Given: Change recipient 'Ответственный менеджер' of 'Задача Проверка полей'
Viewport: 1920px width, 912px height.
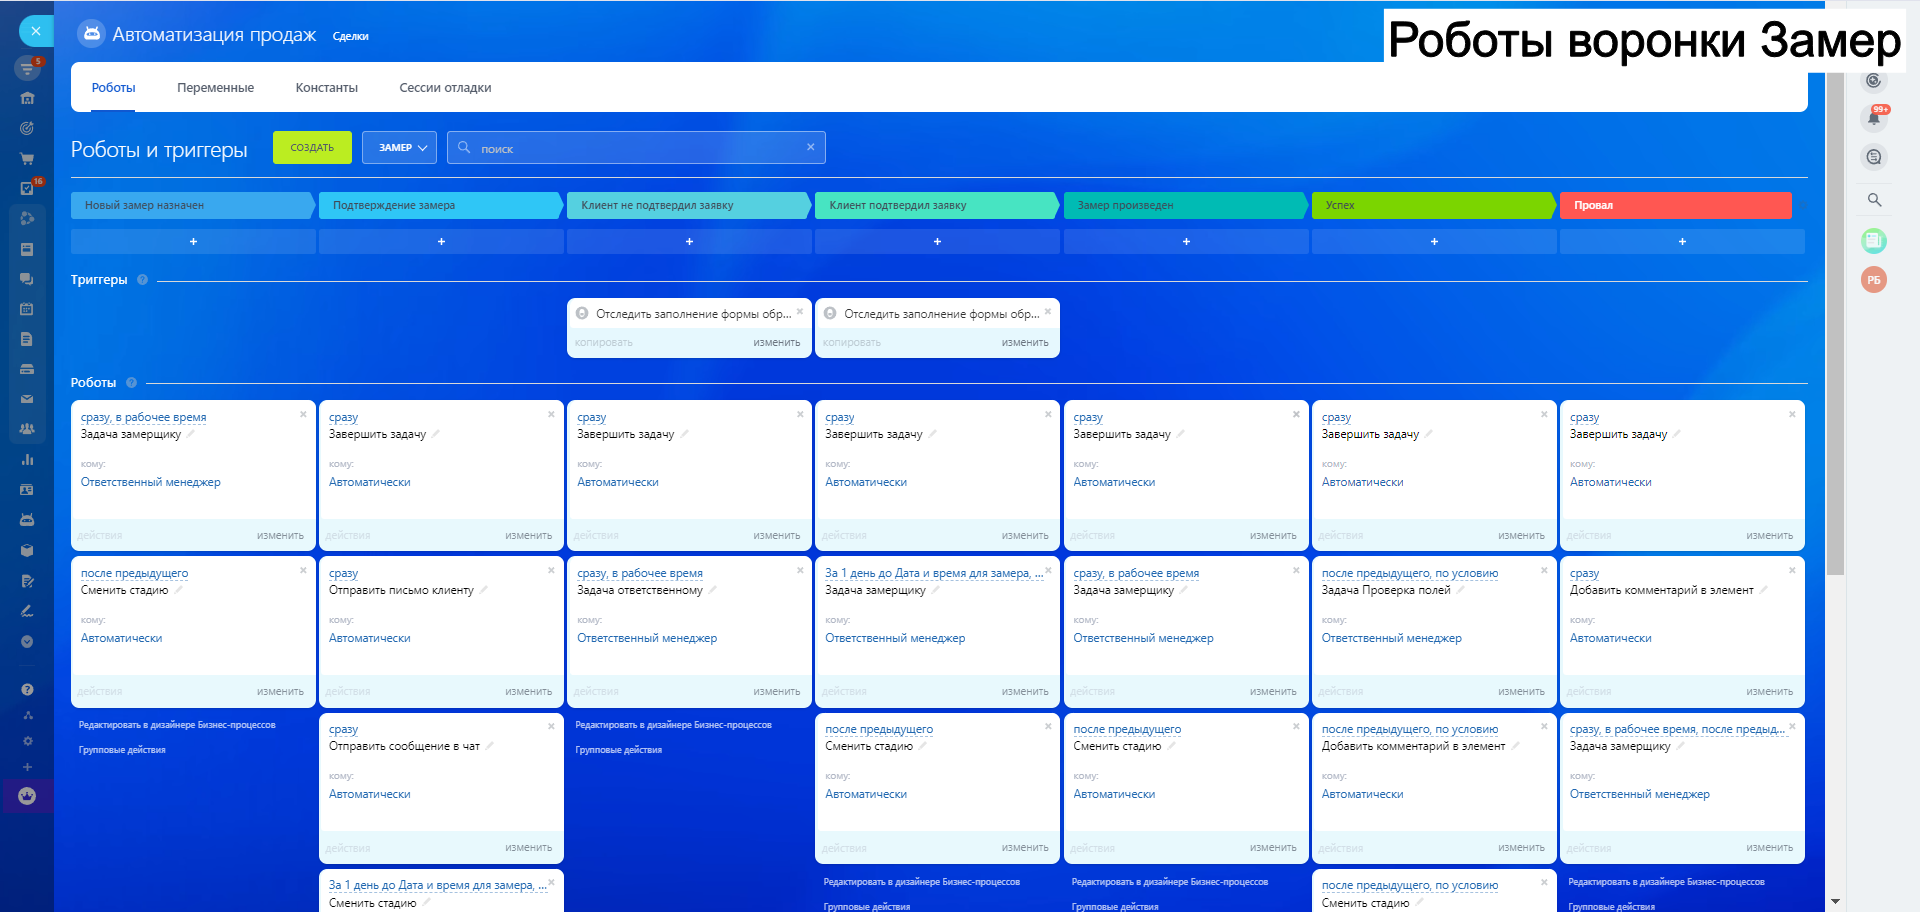Looking at the screenshot, I should click(x=1392, y=638).
